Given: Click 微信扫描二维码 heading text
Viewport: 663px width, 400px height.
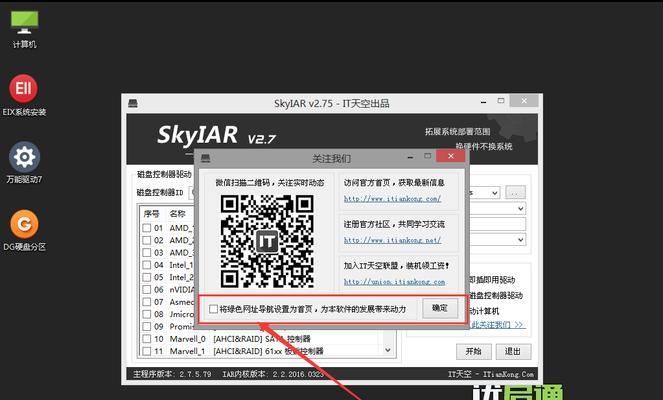Looking at the screenshot, I should point(270,183).
